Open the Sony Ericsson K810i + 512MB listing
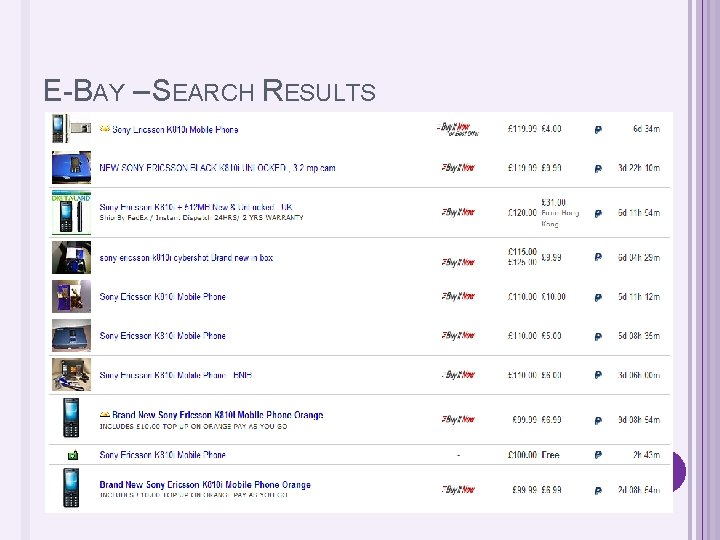 coord(196,207)
